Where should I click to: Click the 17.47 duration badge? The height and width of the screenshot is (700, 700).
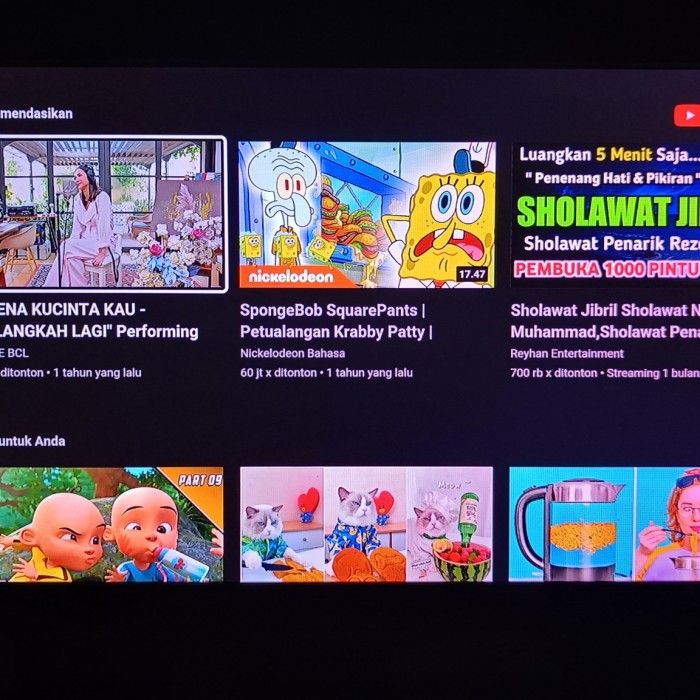(x=471, y=274)
